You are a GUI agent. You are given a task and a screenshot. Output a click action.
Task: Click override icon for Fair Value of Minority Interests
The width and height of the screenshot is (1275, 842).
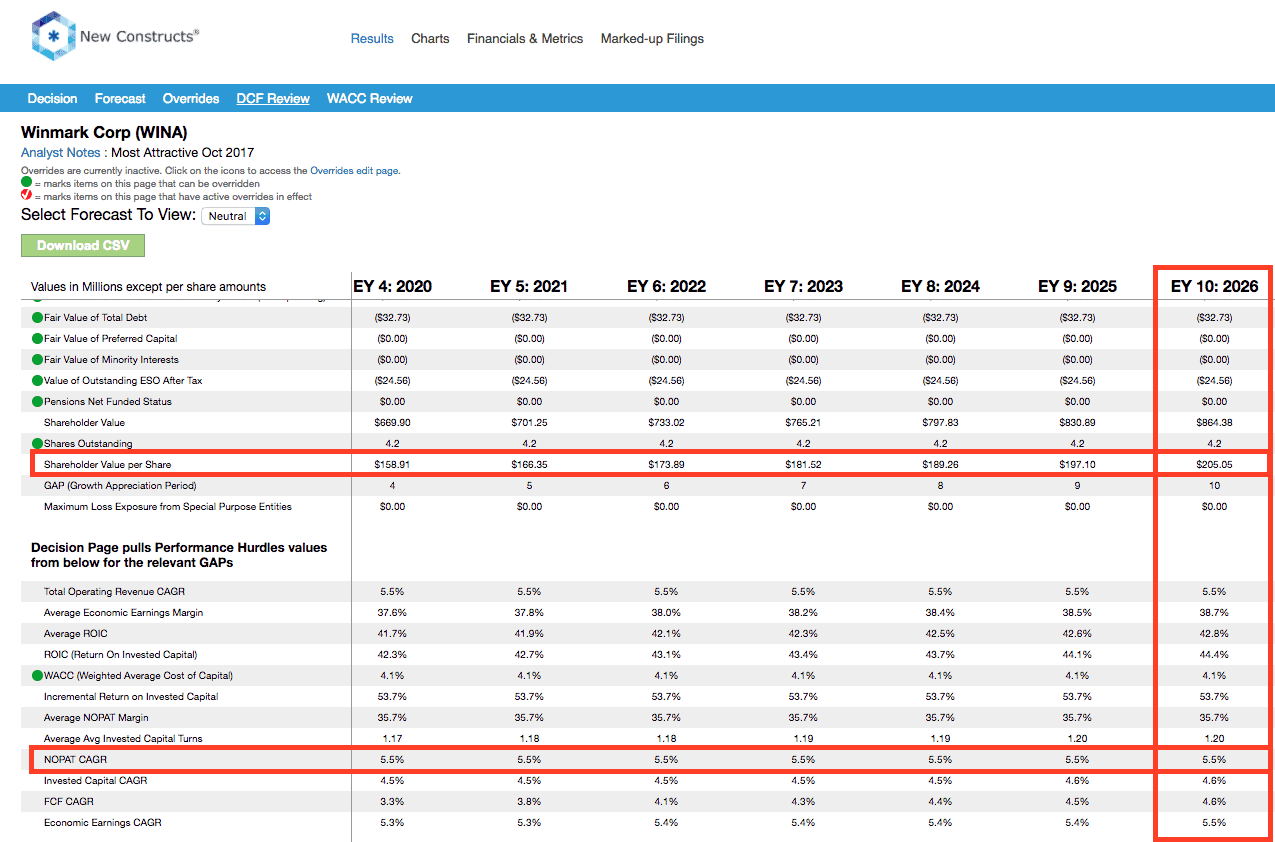(x=37, y=359)
